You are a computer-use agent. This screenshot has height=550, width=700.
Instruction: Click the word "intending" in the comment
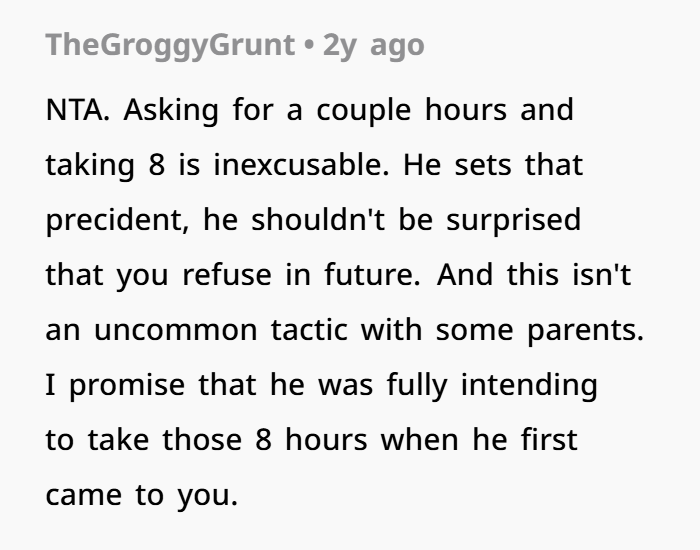pos(529,386)
